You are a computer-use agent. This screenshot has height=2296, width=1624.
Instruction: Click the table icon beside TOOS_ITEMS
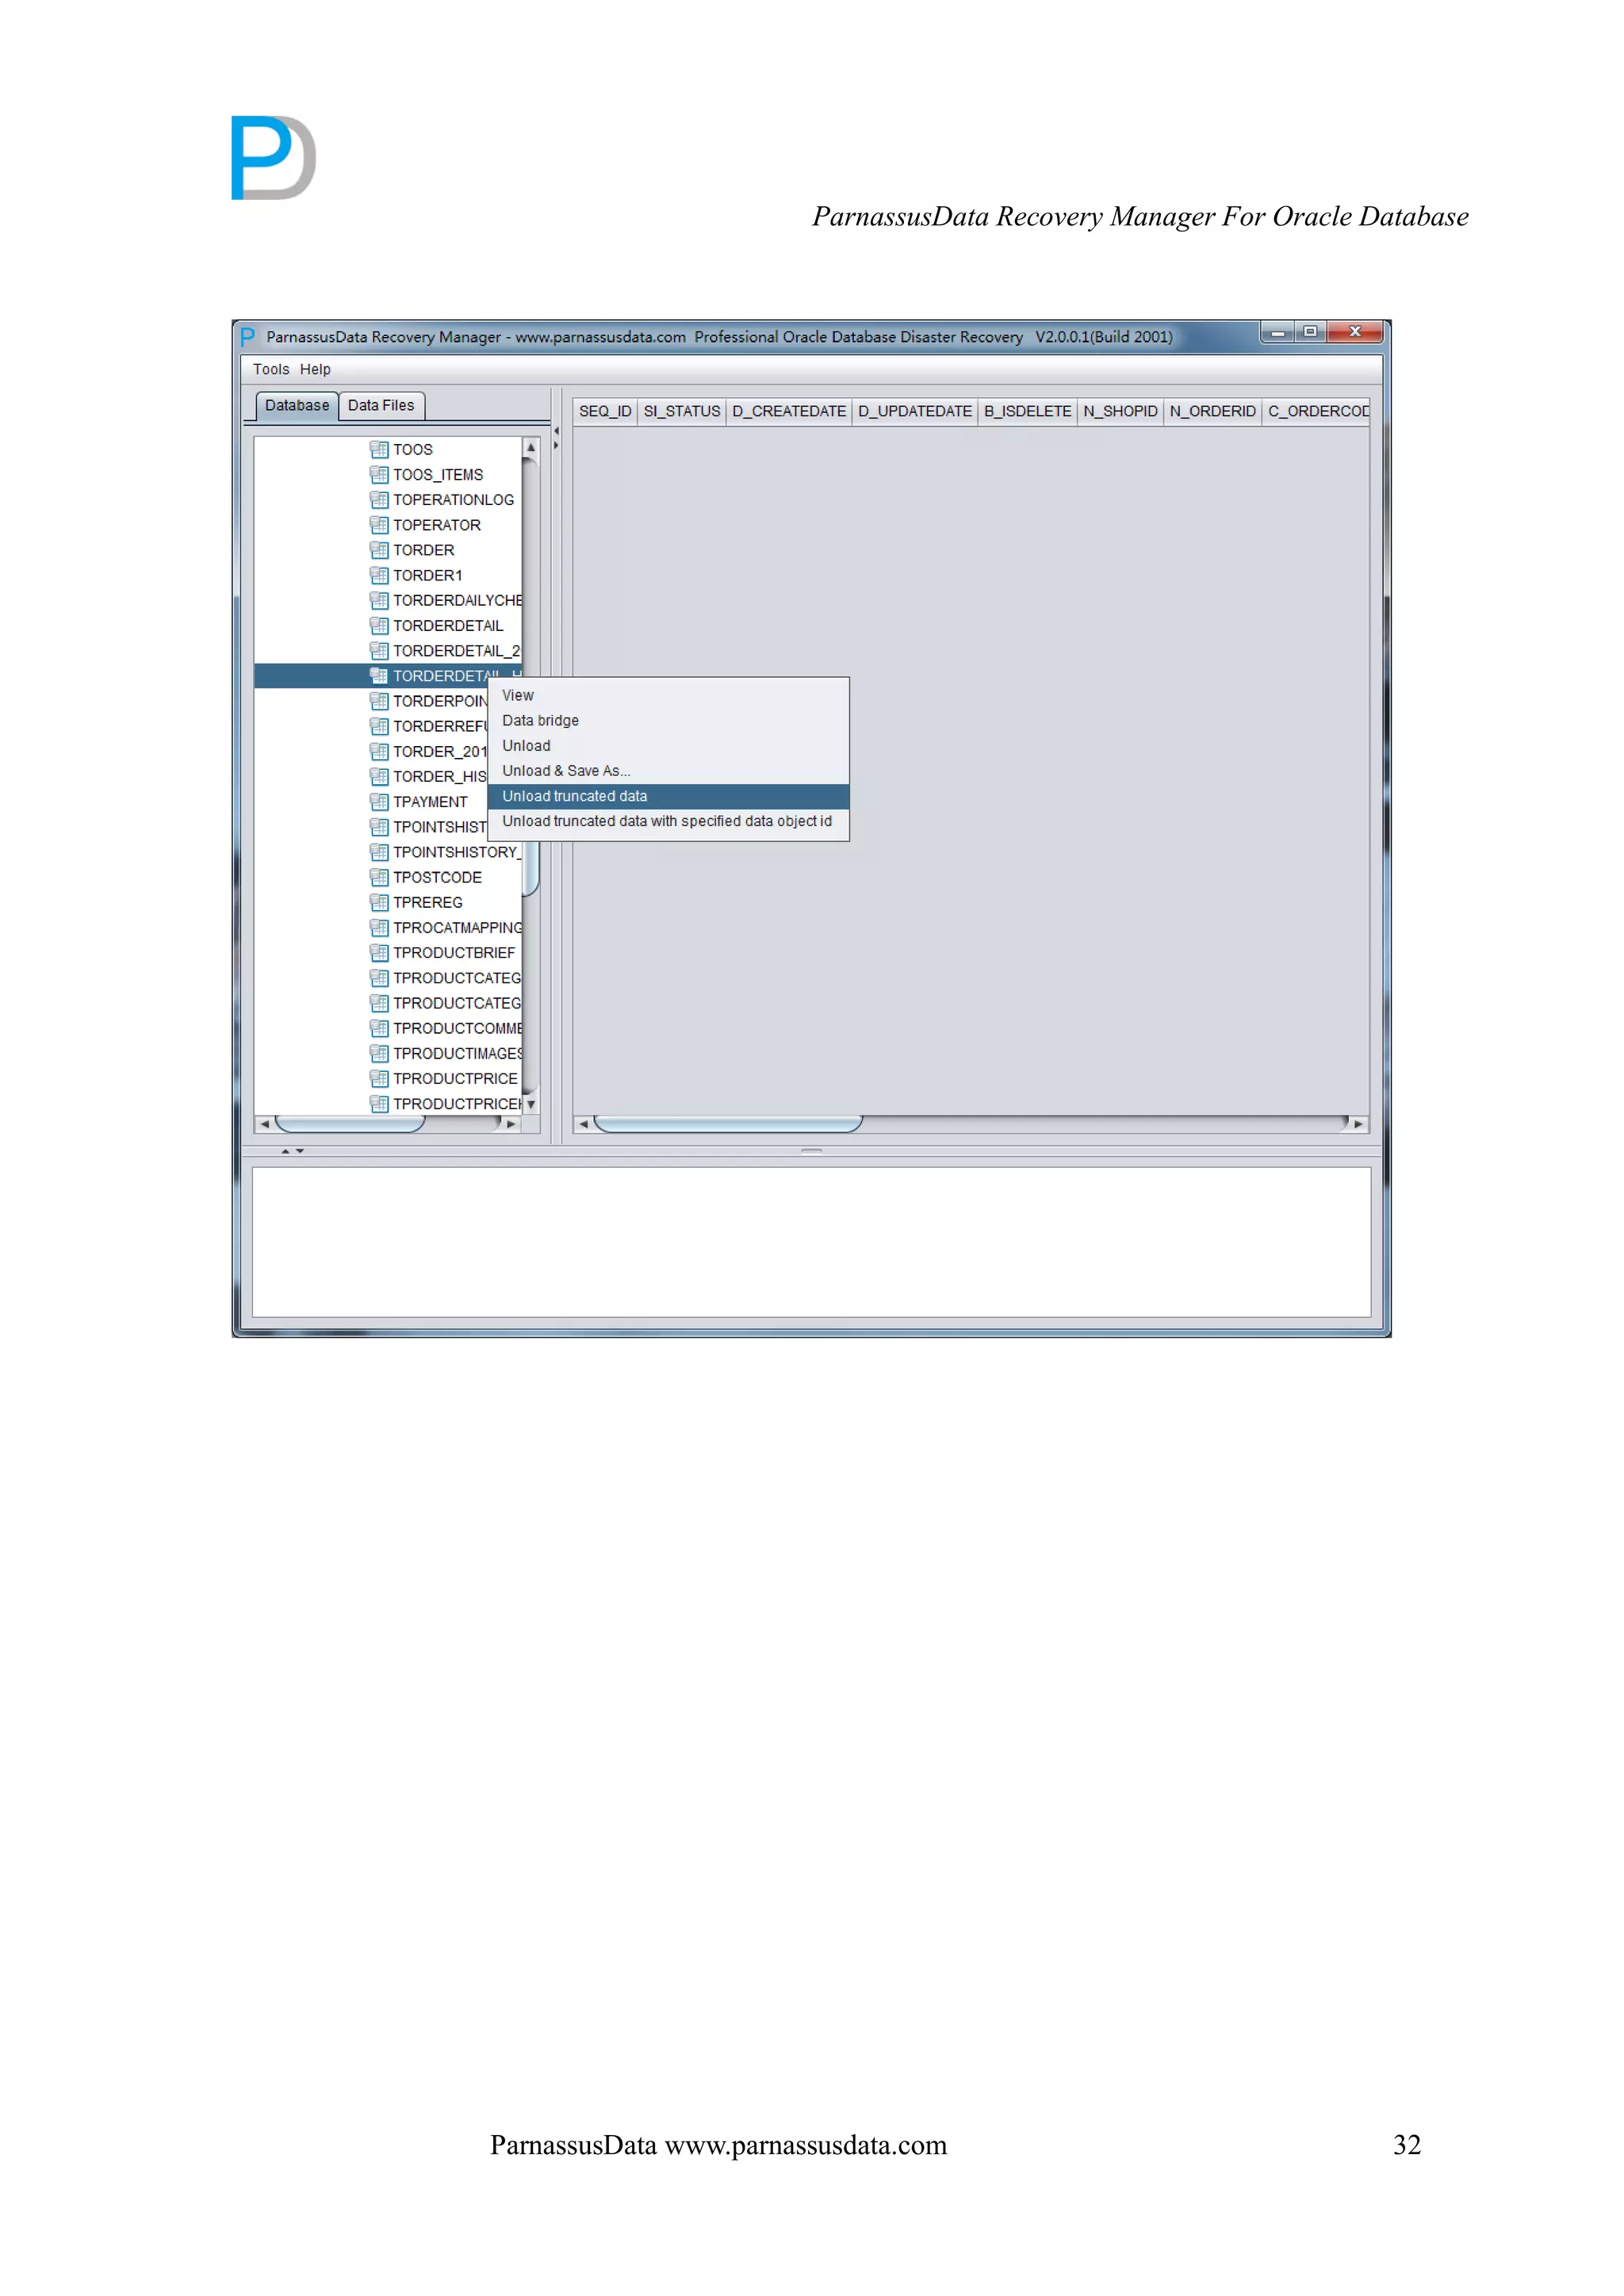[x=379, y=474]
